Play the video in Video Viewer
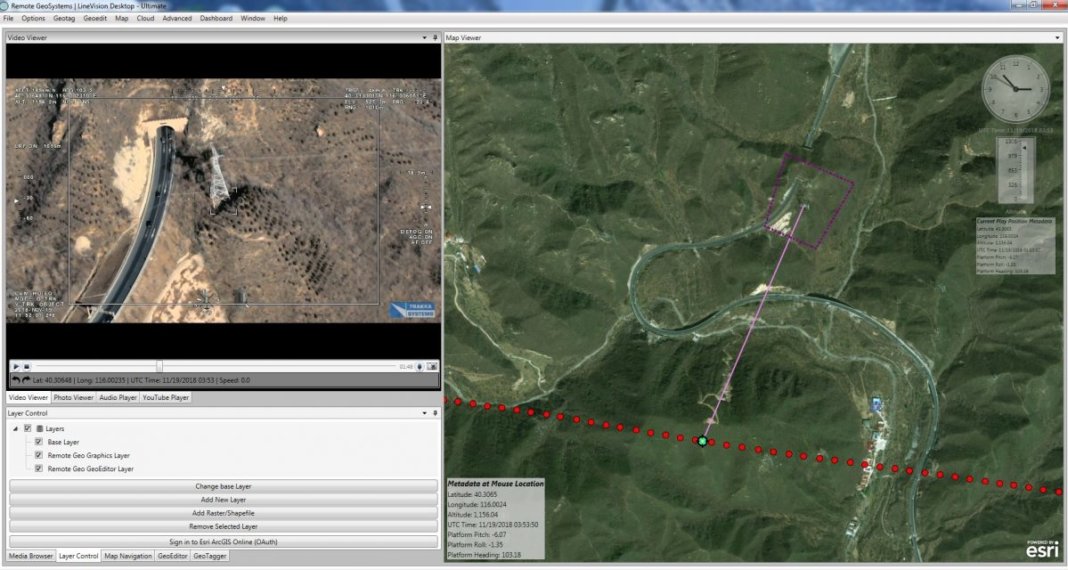1068x570 pixels. click(x=16, y=366)
